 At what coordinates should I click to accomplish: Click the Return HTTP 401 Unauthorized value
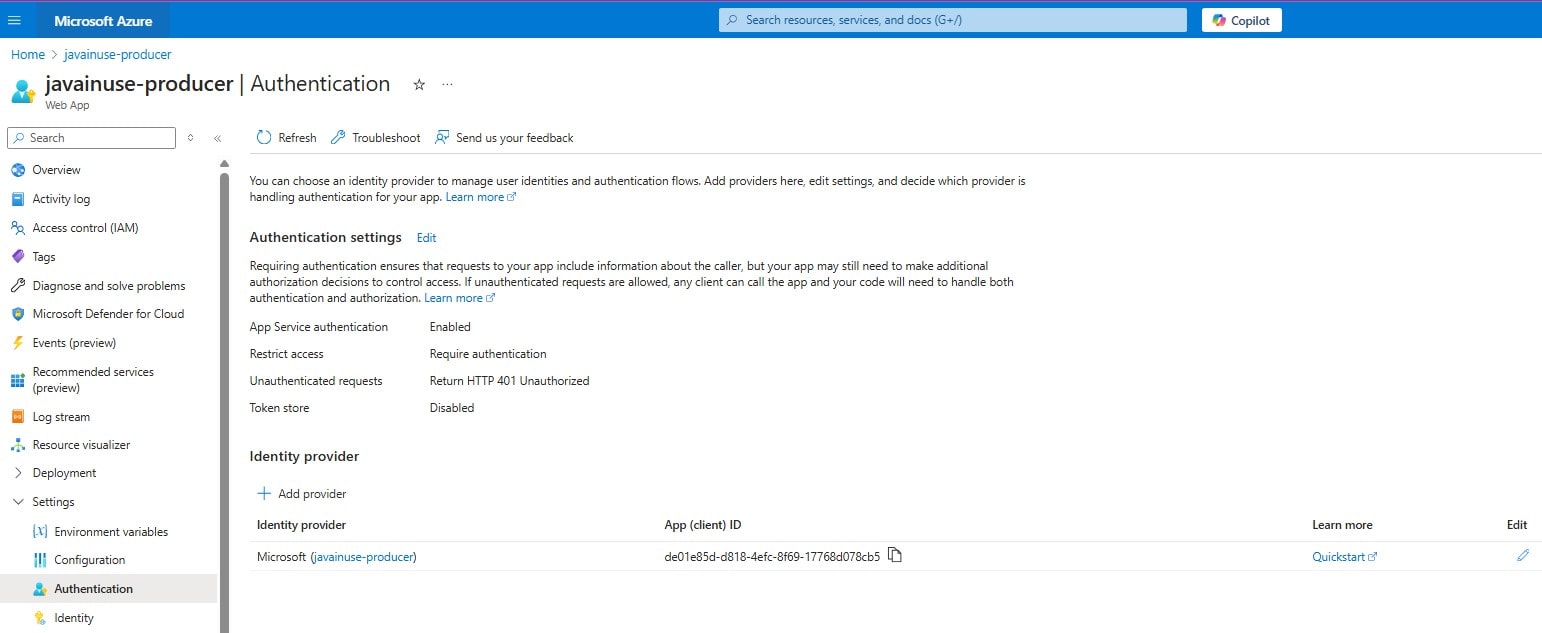(x=509, y=381)
